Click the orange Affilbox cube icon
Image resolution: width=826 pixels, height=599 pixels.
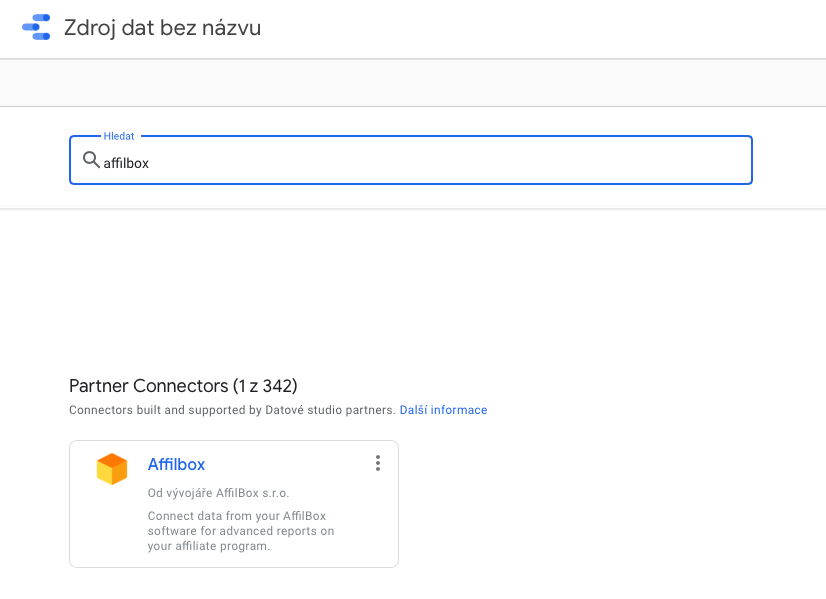(112, 468)
